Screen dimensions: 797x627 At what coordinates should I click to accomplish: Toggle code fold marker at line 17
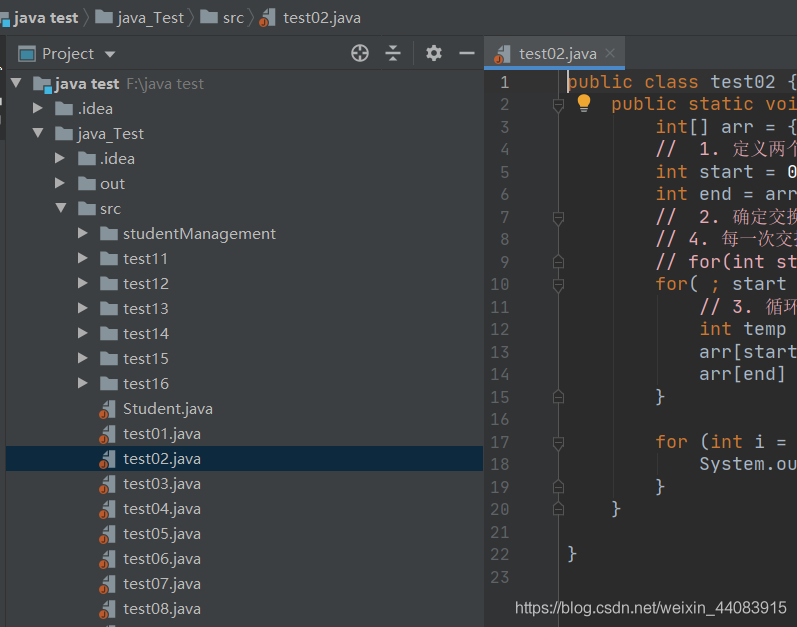click(x=558, y=443)
